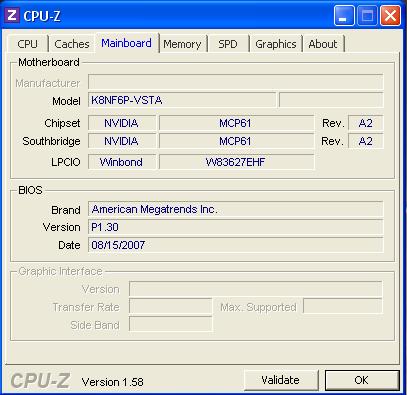Select the Chipset vendor NVIDIA field
The image size is (407, 395).
pyautogui.click(x=122, y=123)
